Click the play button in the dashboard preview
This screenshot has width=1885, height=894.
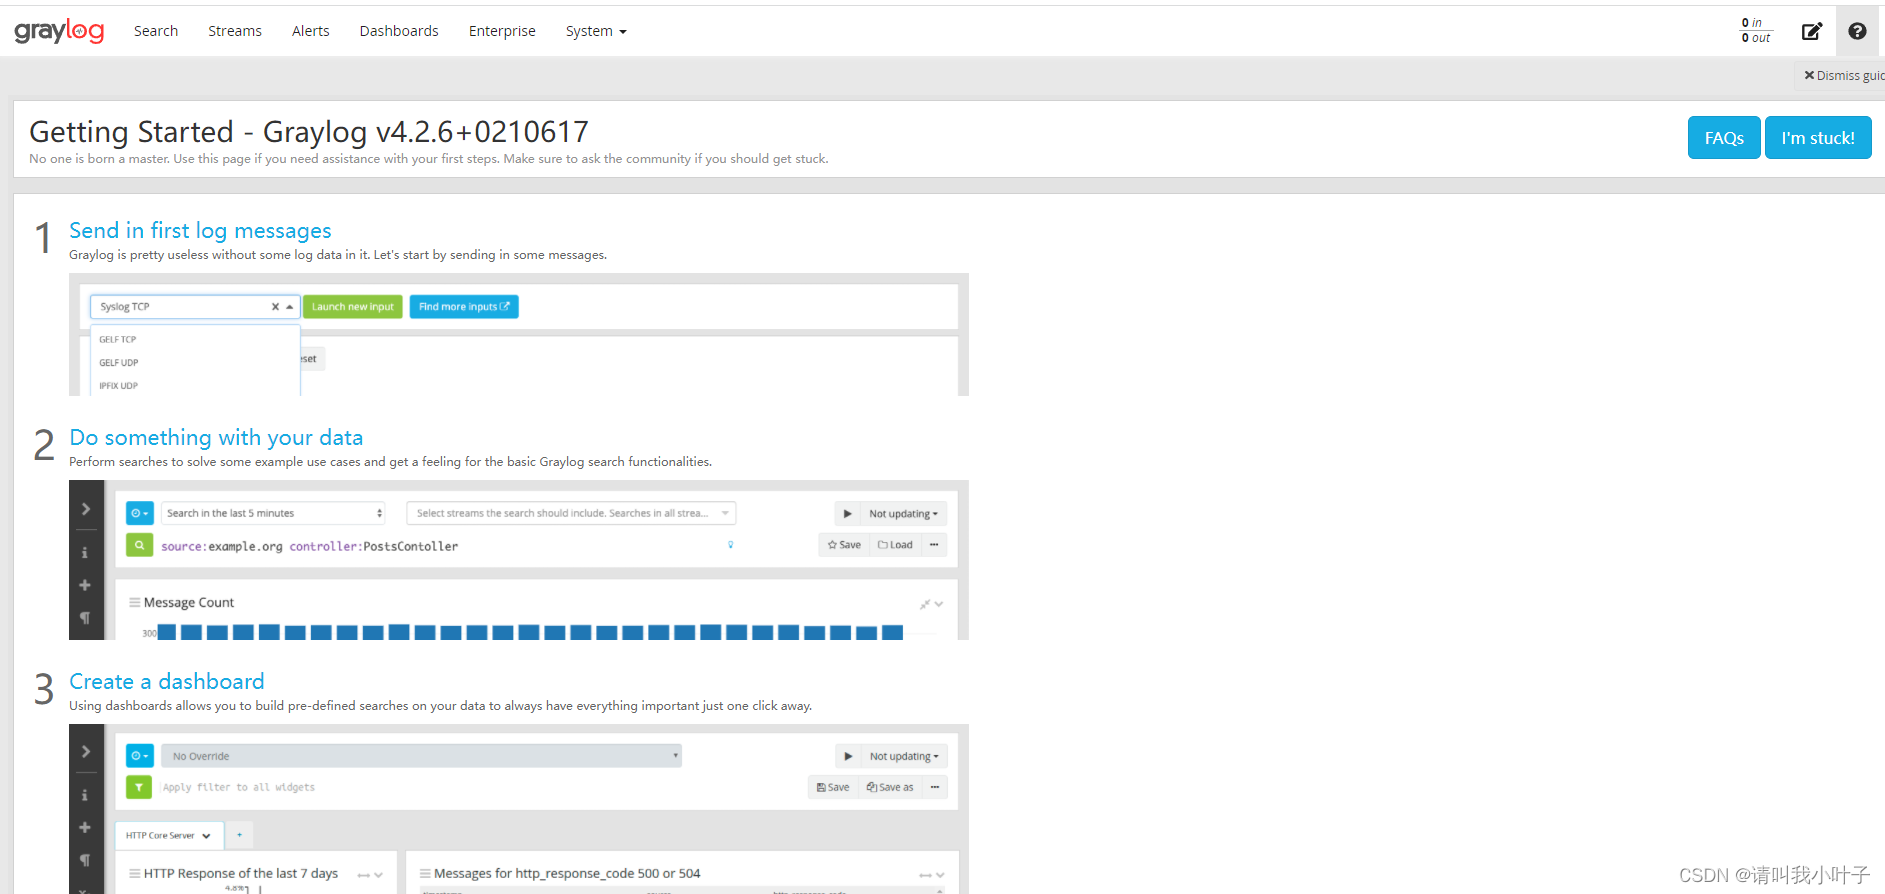pos(848,757)
